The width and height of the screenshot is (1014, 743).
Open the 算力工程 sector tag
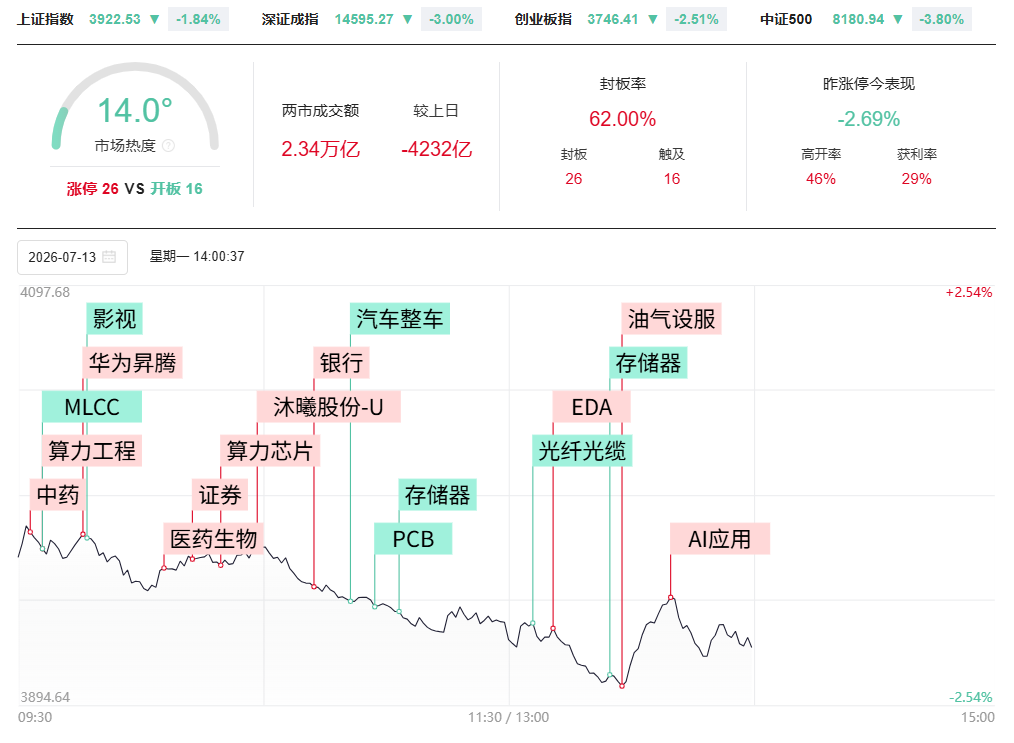pos(92,451)
